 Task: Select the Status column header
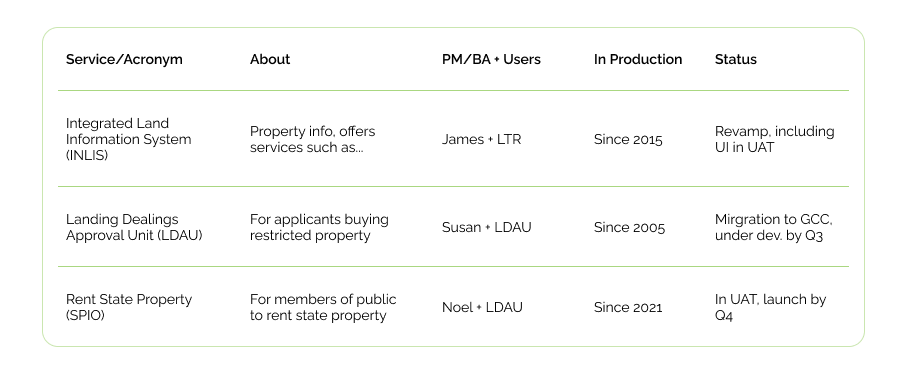click(x=736, y=60)
